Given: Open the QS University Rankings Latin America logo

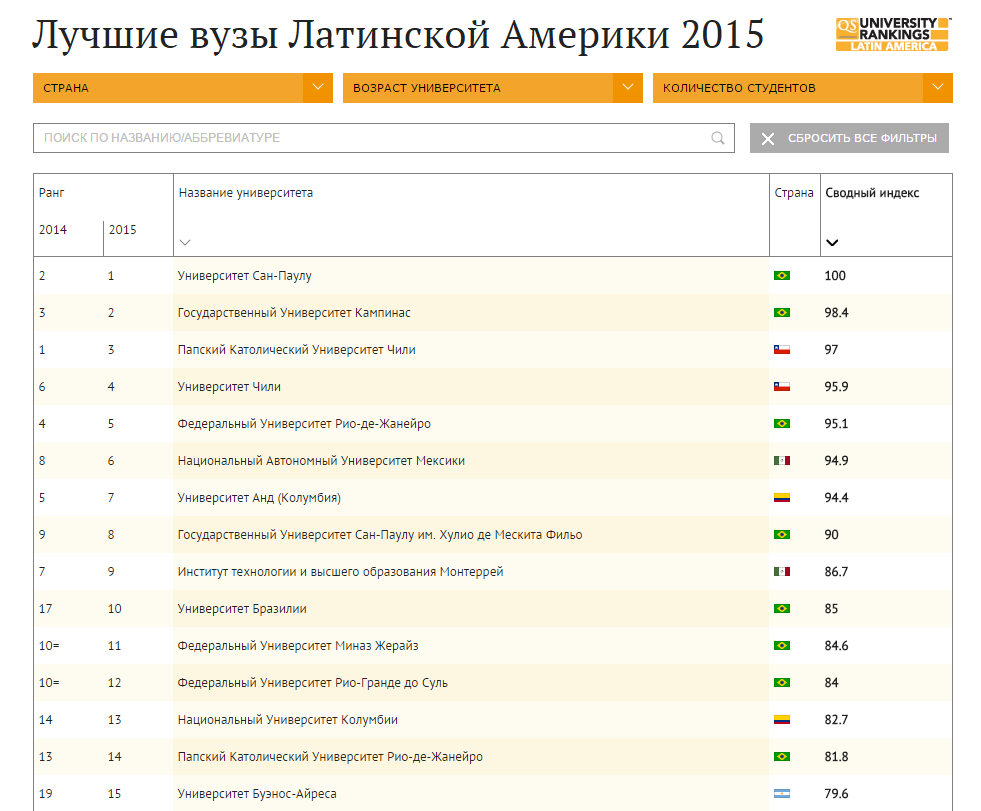Looking at the screenshot, I should click(x=893, y=34).
